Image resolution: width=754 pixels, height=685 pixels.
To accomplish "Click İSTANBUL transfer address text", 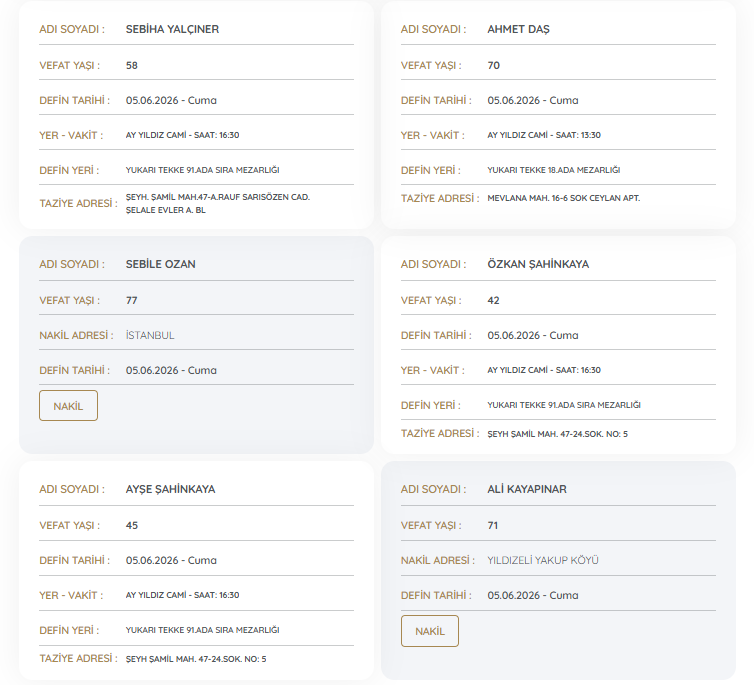I will [x=150, y=335].
